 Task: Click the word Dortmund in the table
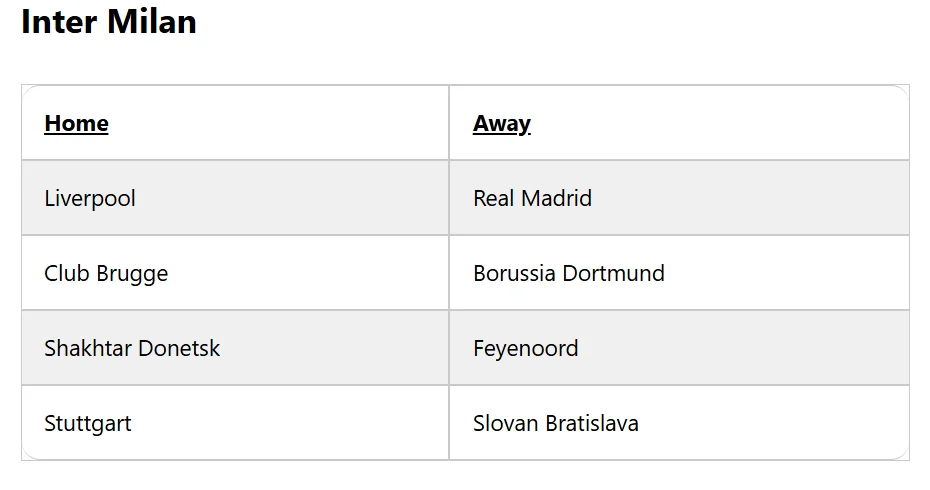point(614,273)
